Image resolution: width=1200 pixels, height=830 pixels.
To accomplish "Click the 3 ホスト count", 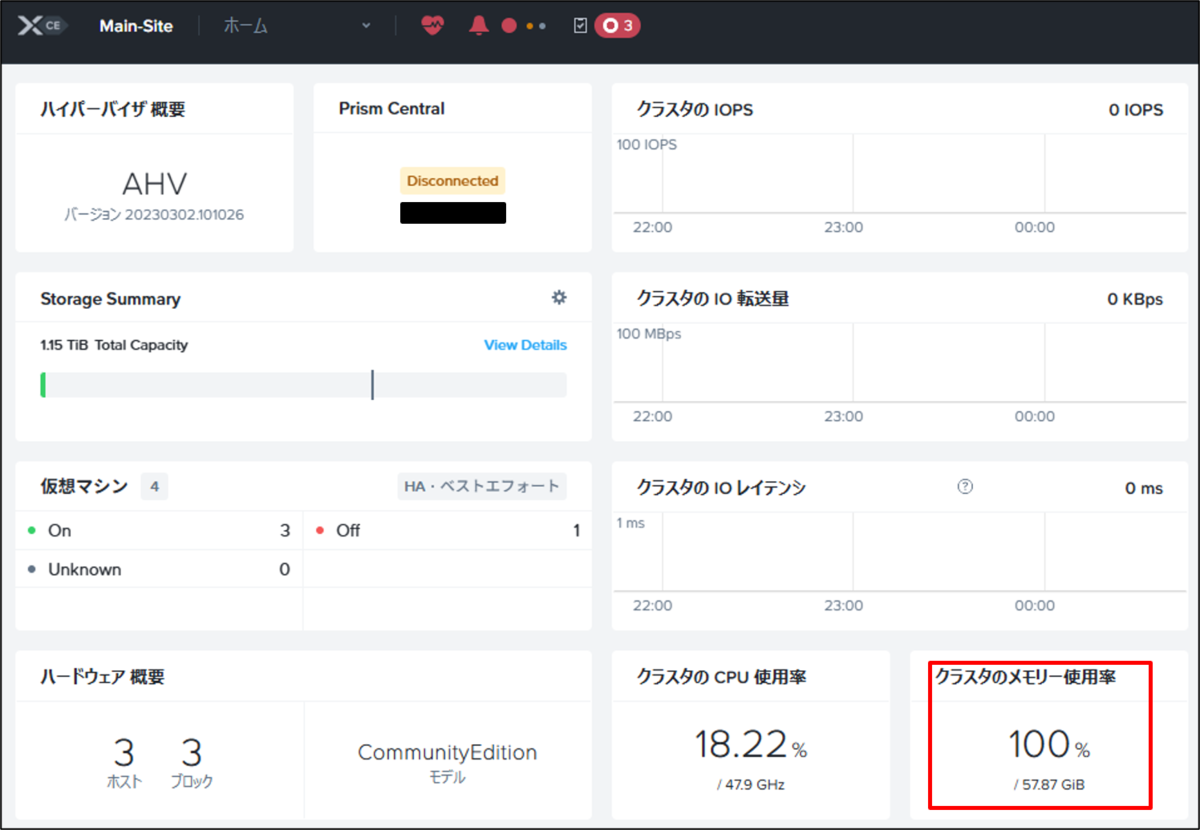I will (x=124, y=763).
